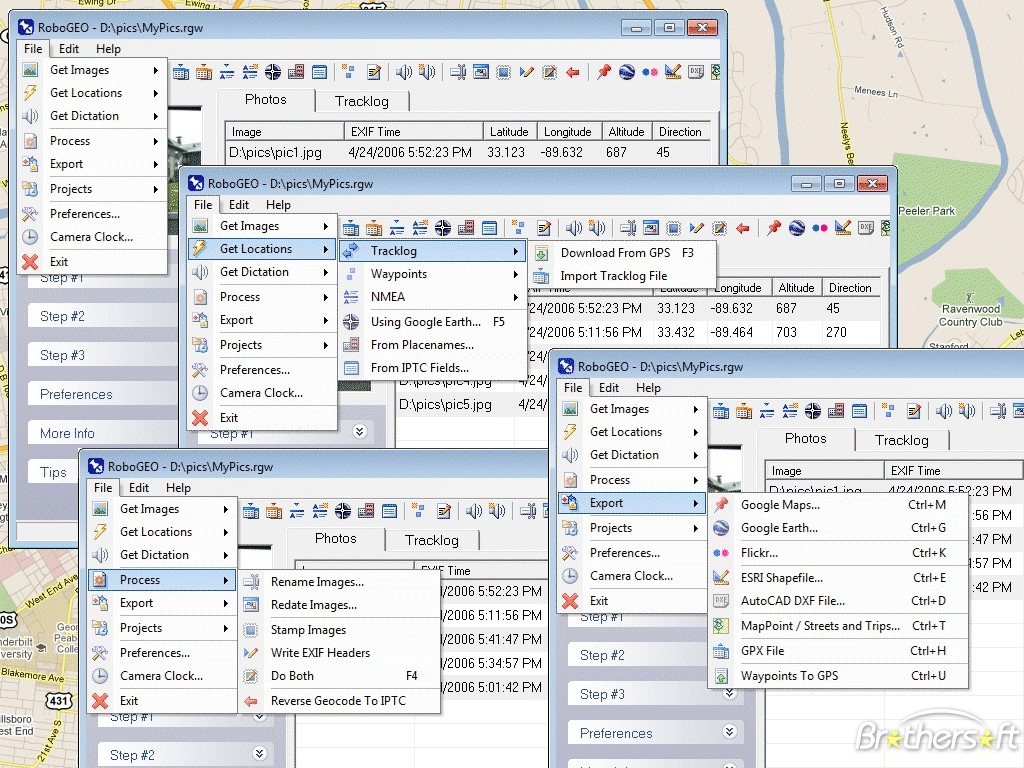1024x768 pixels.
Task: Click the ESRI Shapefile icon in rearmost window toolbar
Action: click(673, 72)
